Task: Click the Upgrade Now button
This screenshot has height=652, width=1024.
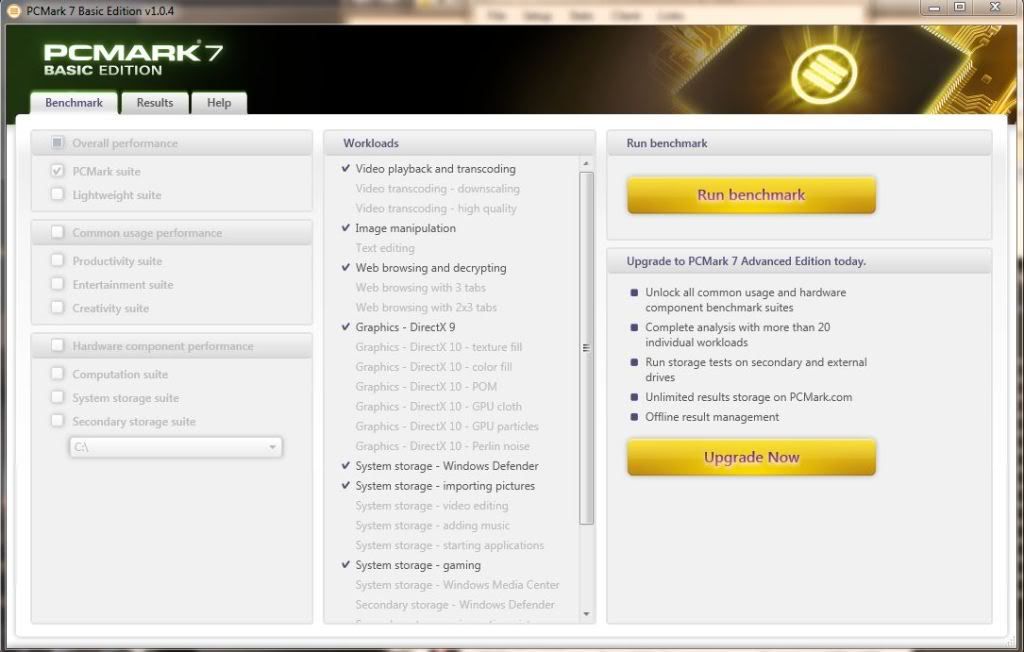Action: 751,457
